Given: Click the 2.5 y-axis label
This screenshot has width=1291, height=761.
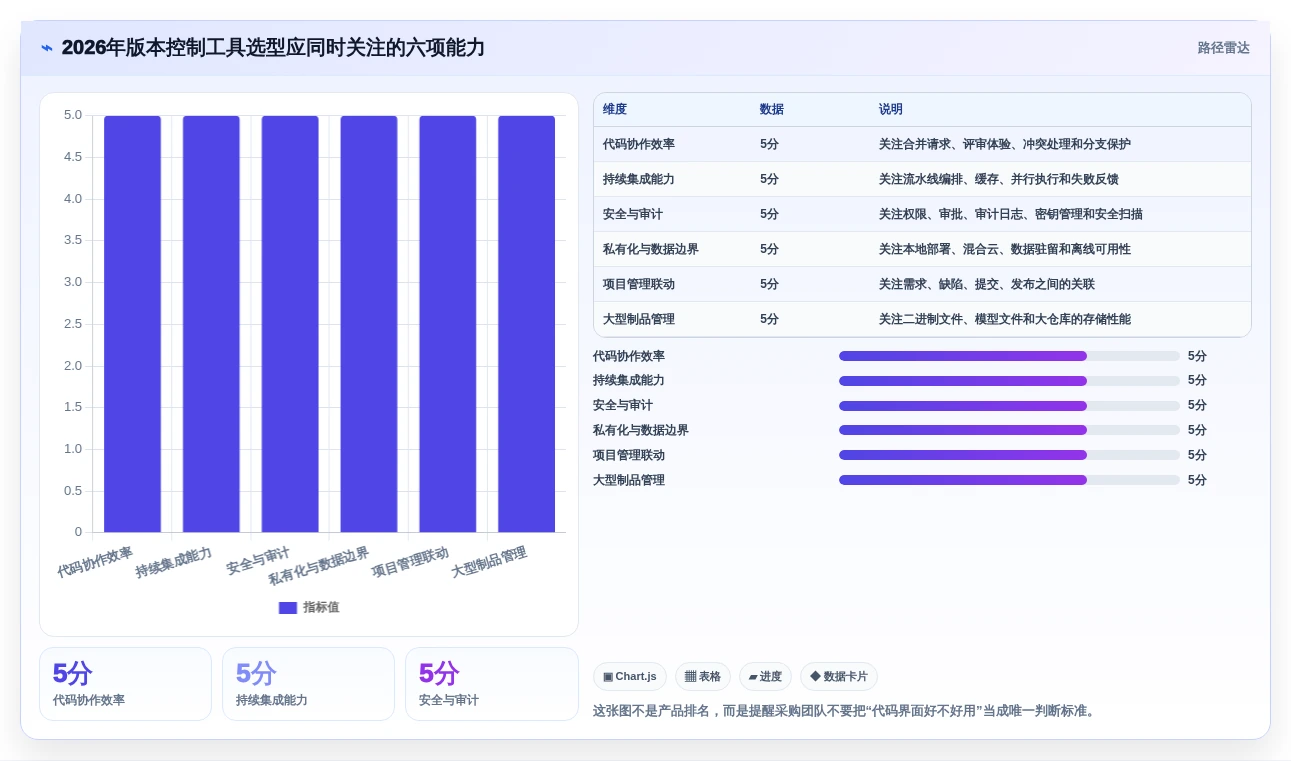Looking at the screenshot, I should (73, 323).
